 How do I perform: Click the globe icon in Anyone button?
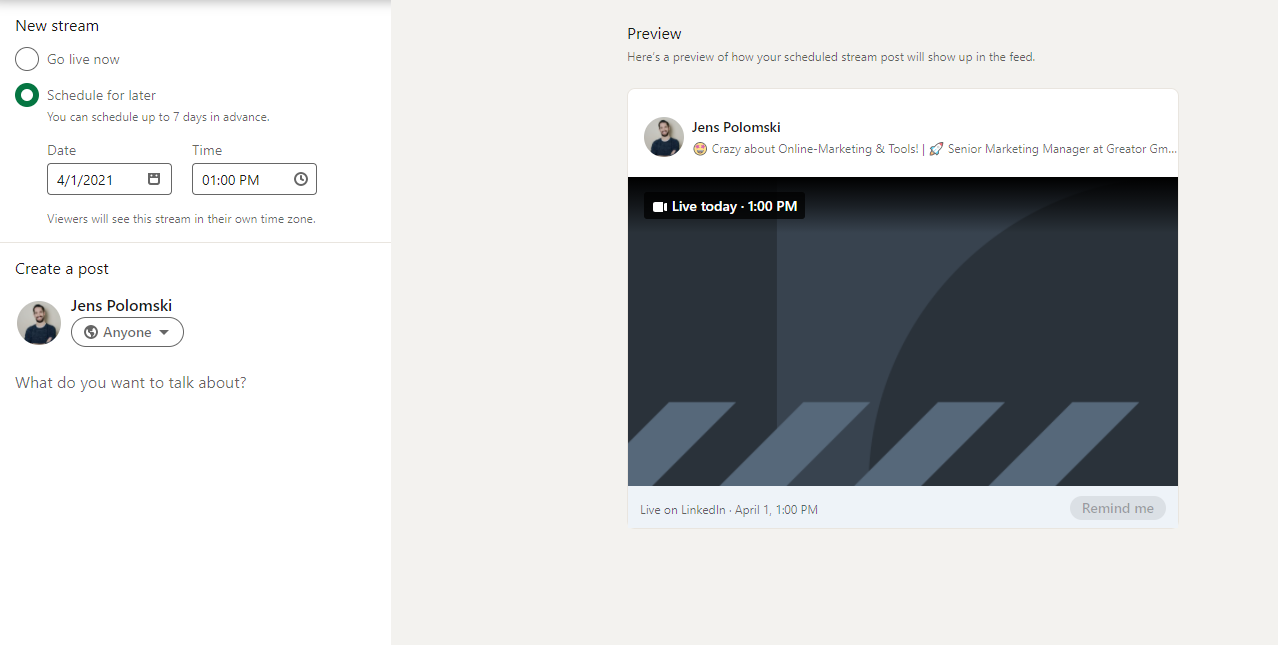(x=91, y=332)
